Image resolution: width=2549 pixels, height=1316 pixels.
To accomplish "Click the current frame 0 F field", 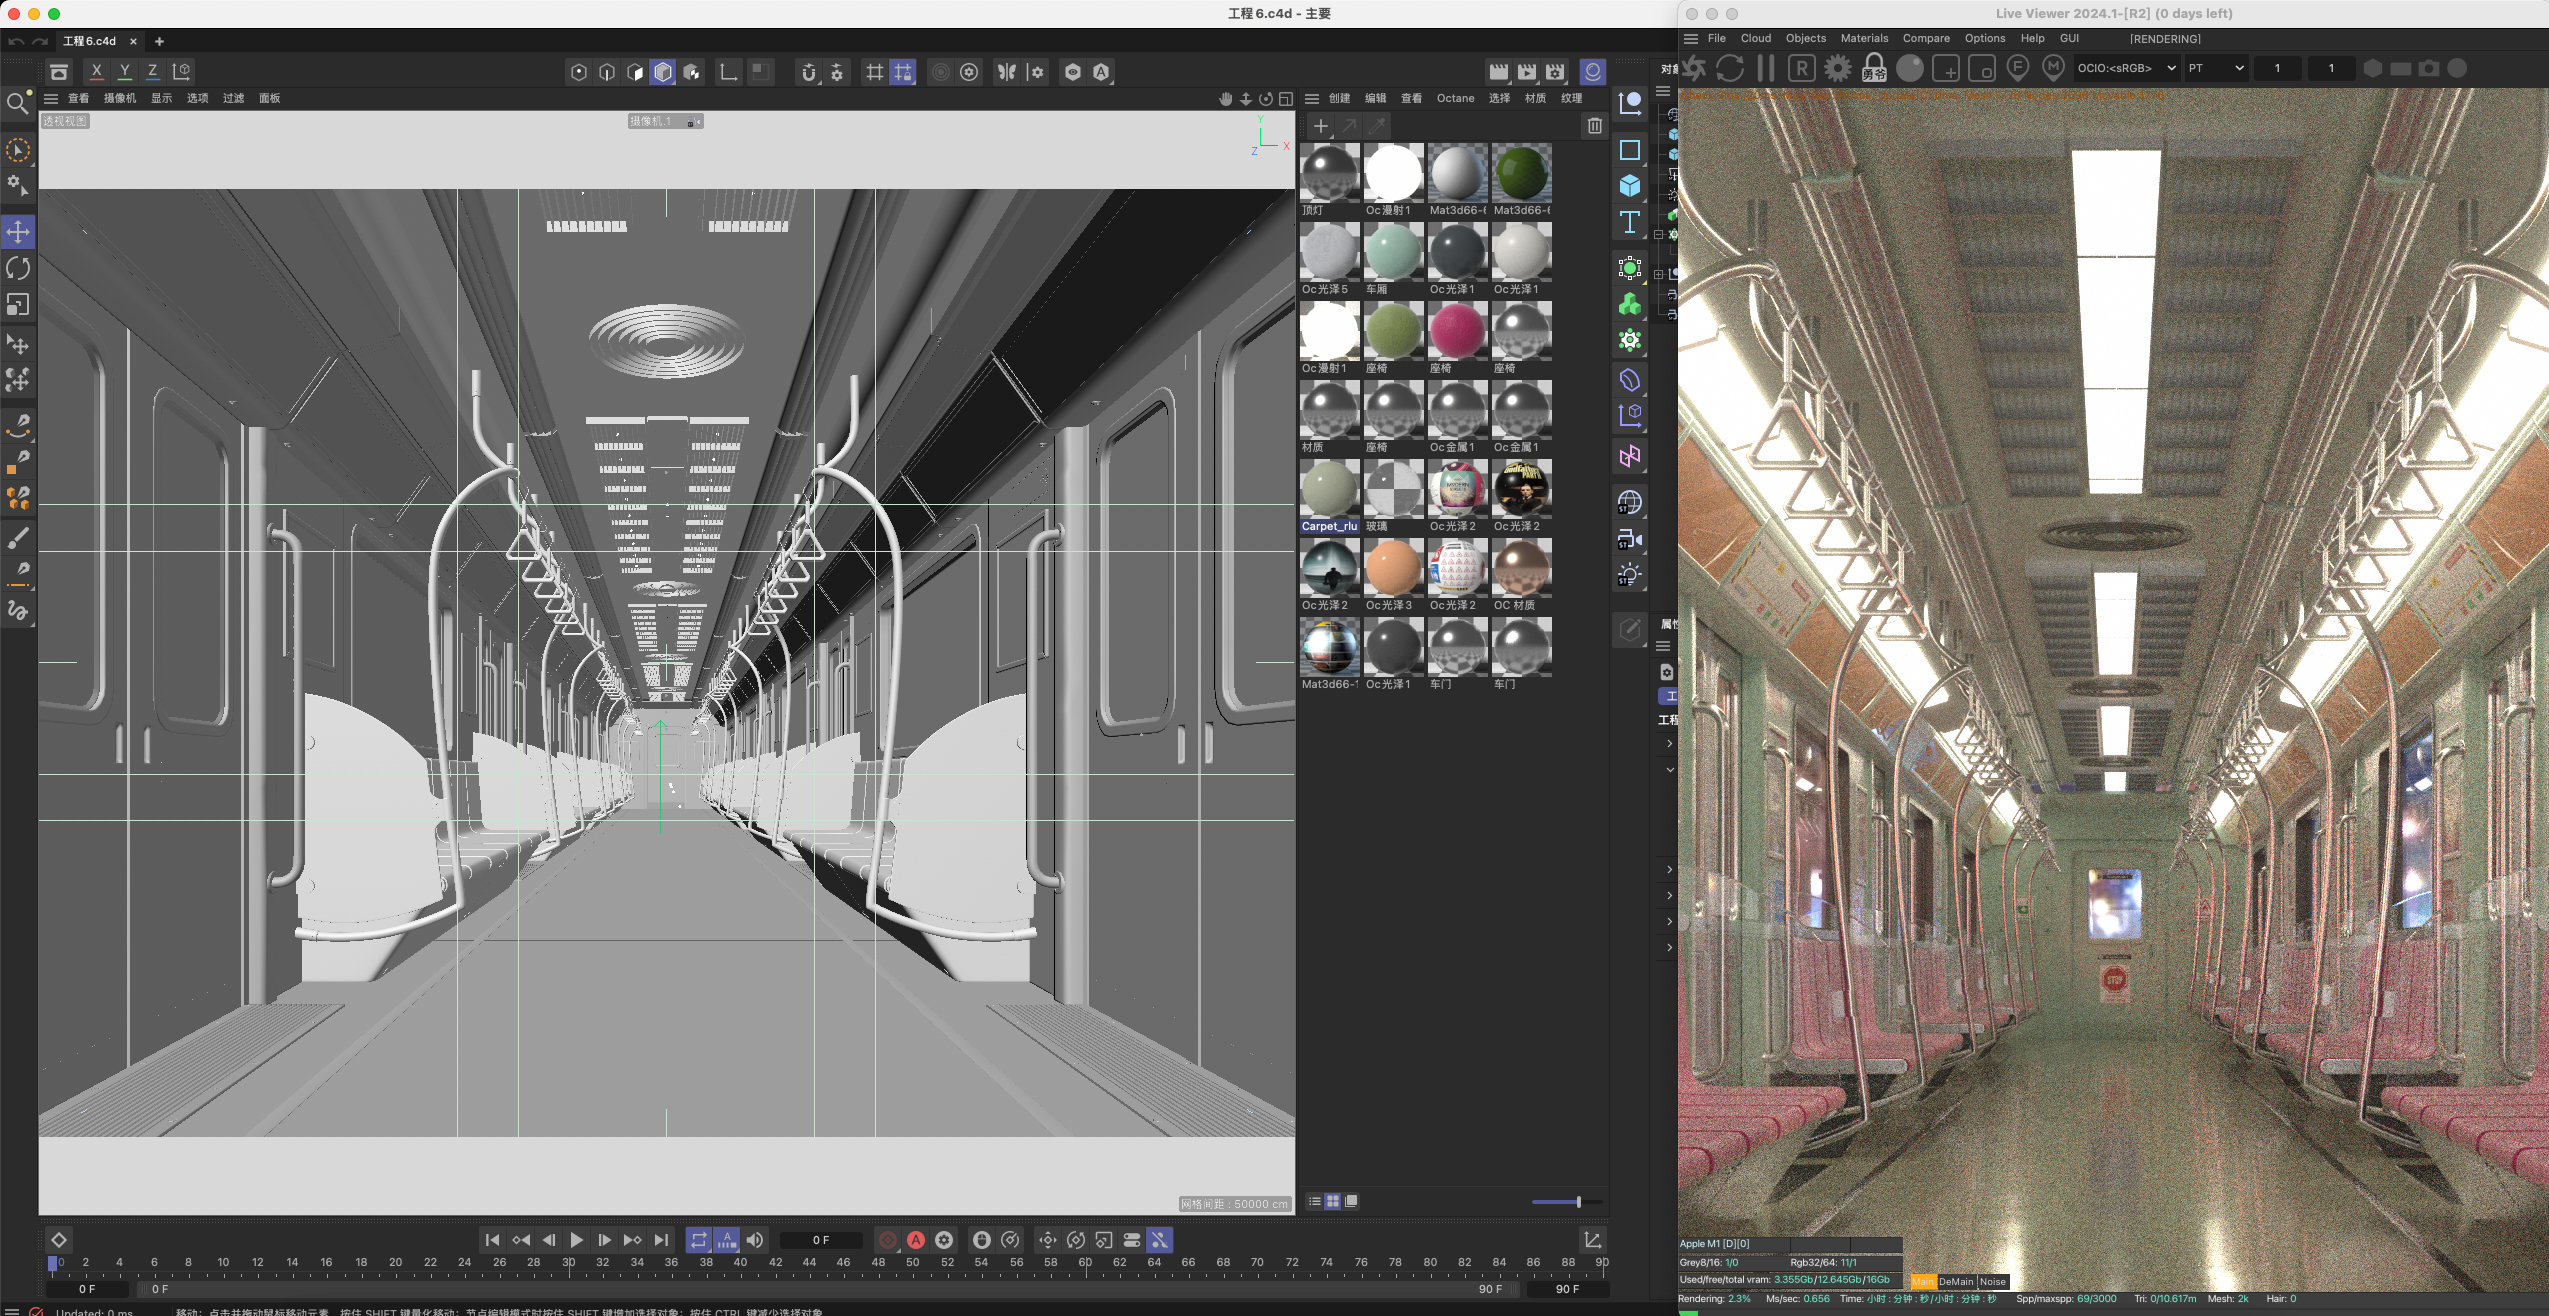I will [x=820, y=1240].
